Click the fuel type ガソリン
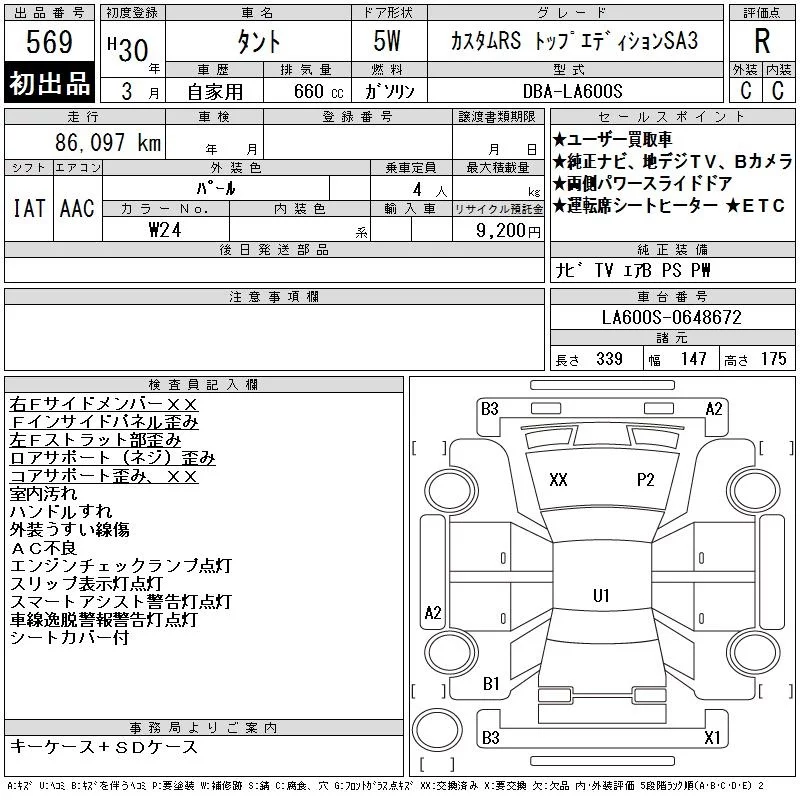The width and height of the screenshot is (800, 800). point(390,91)
